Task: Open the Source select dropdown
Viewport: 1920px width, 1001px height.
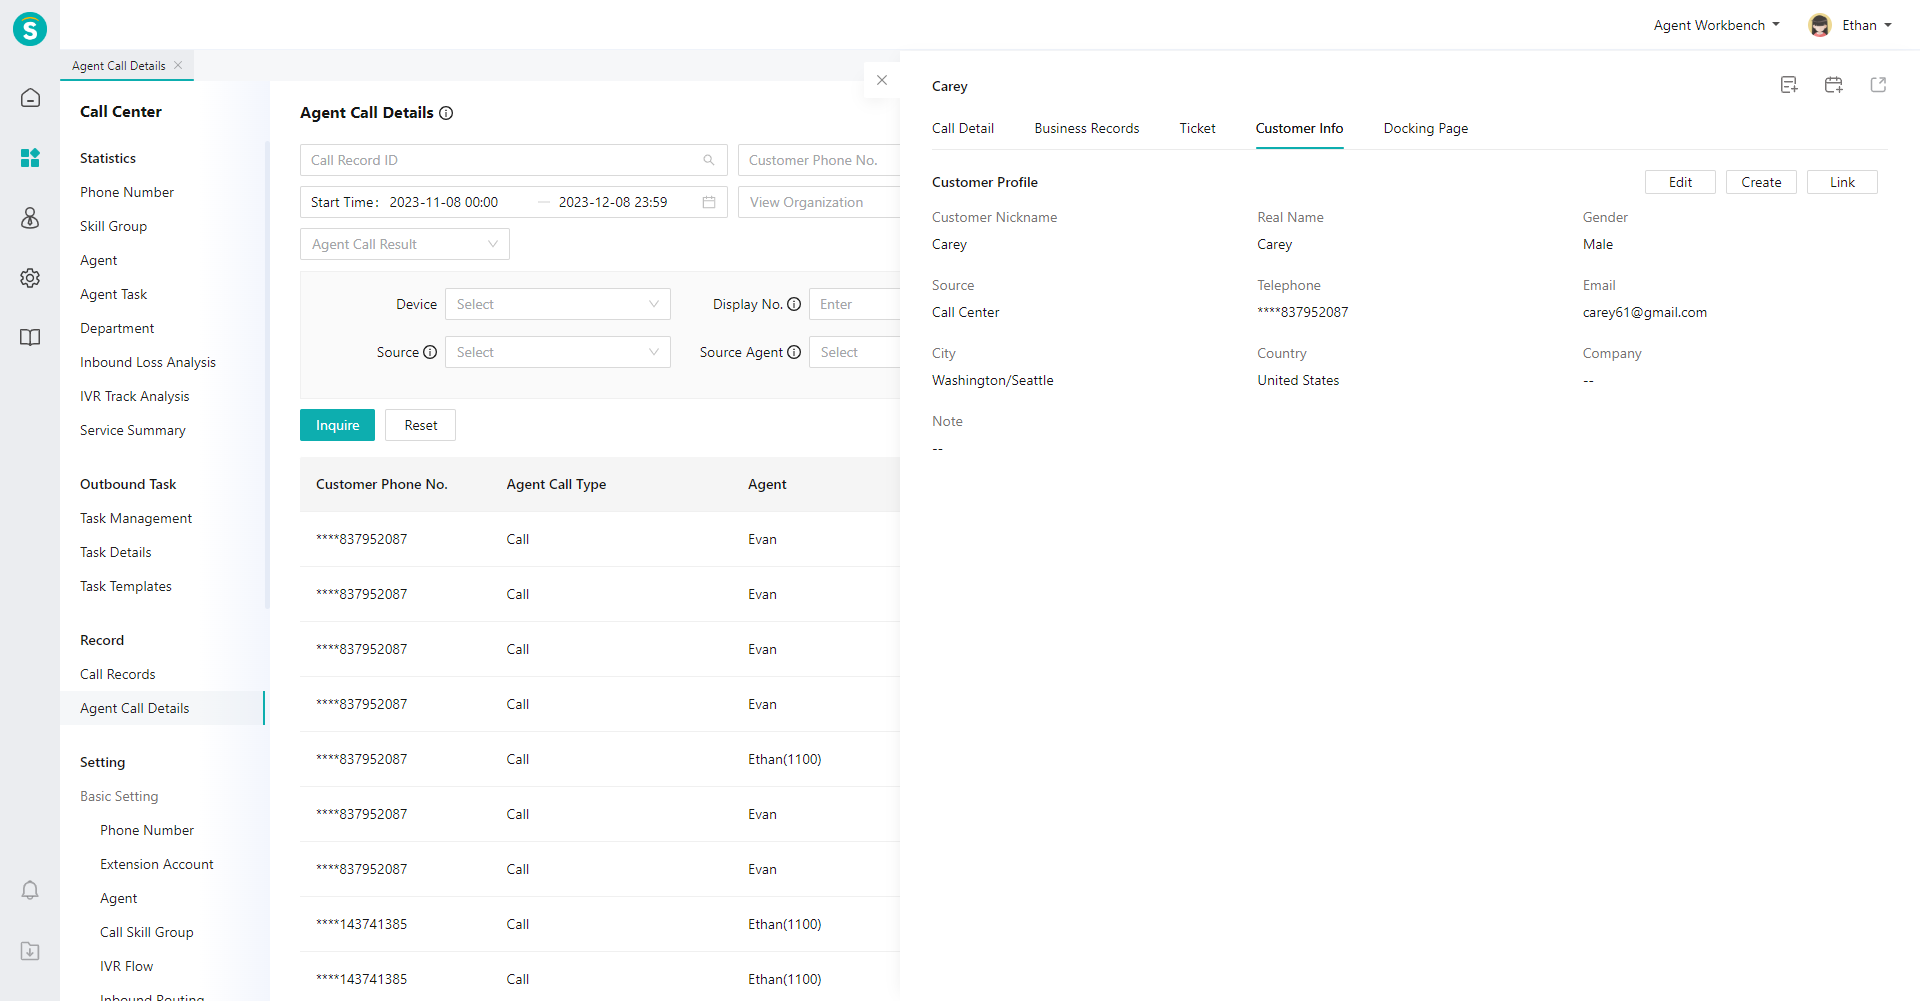Action: coord(558,352)
